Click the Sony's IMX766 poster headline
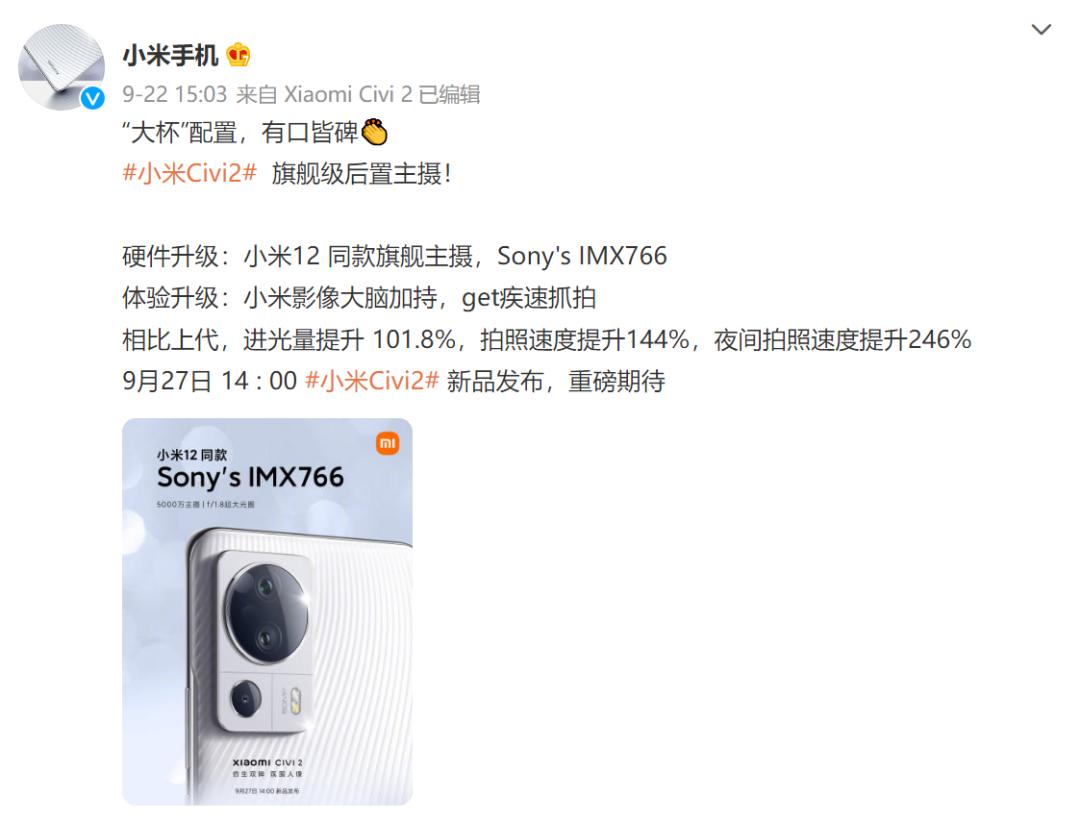Screen dimensions: 1080x821 click(250, 477)
